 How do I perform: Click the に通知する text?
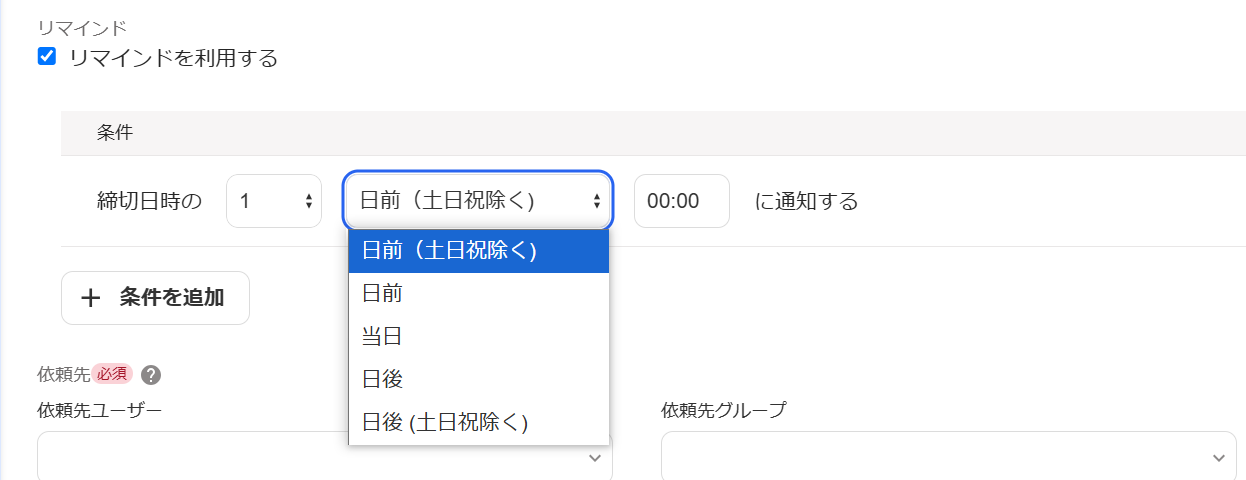pos(807,202)
